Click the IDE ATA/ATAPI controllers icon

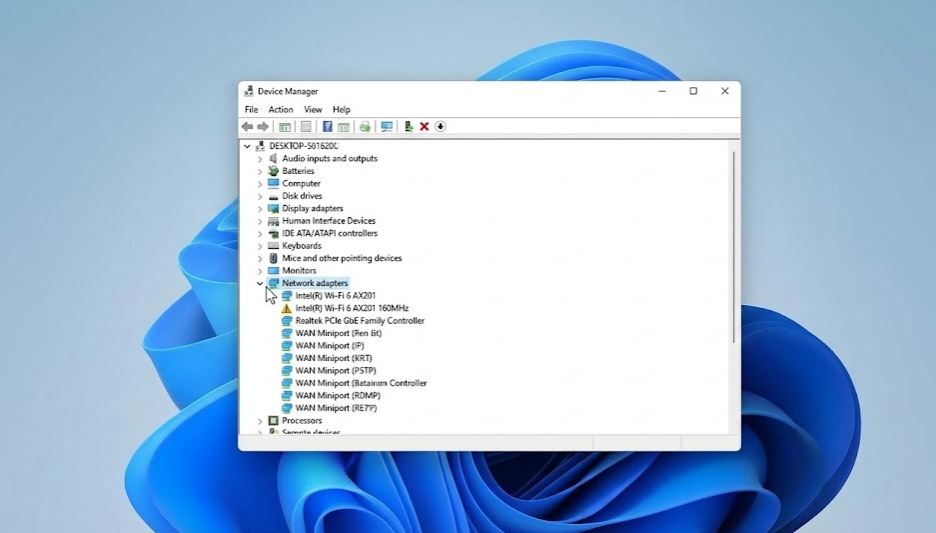[273, 233]
